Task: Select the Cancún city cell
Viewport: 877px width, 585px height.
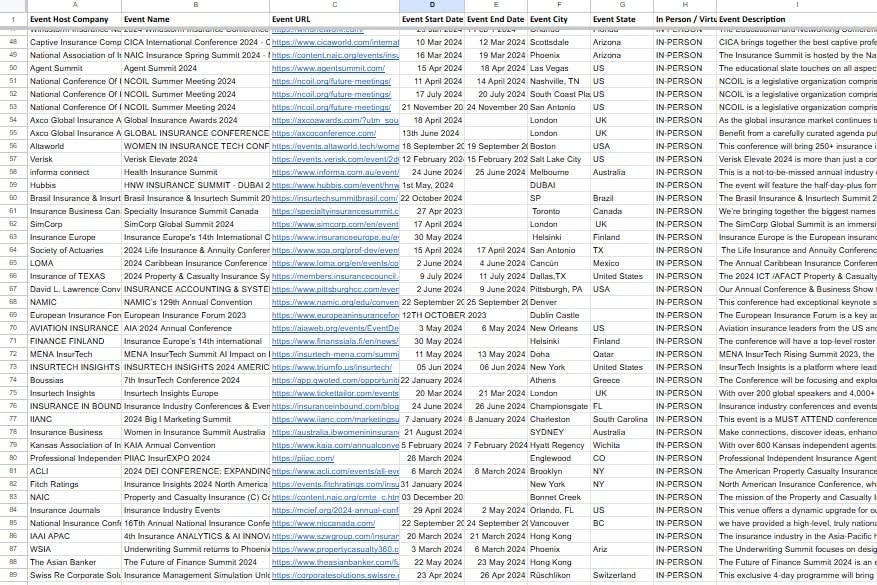Action: pos(559,263)
